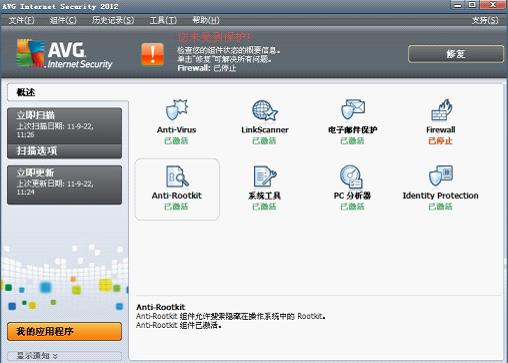Open the 文件(F) menu
The height and width of the screenshot is (363, 508).
coord(21,20)
